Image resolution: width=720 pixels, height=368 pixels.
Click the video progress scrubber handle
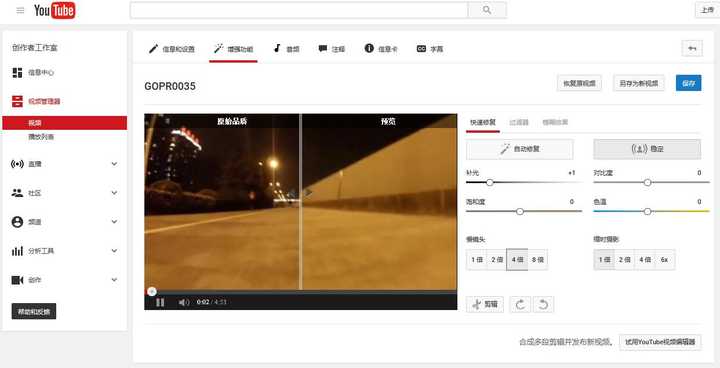152,291
